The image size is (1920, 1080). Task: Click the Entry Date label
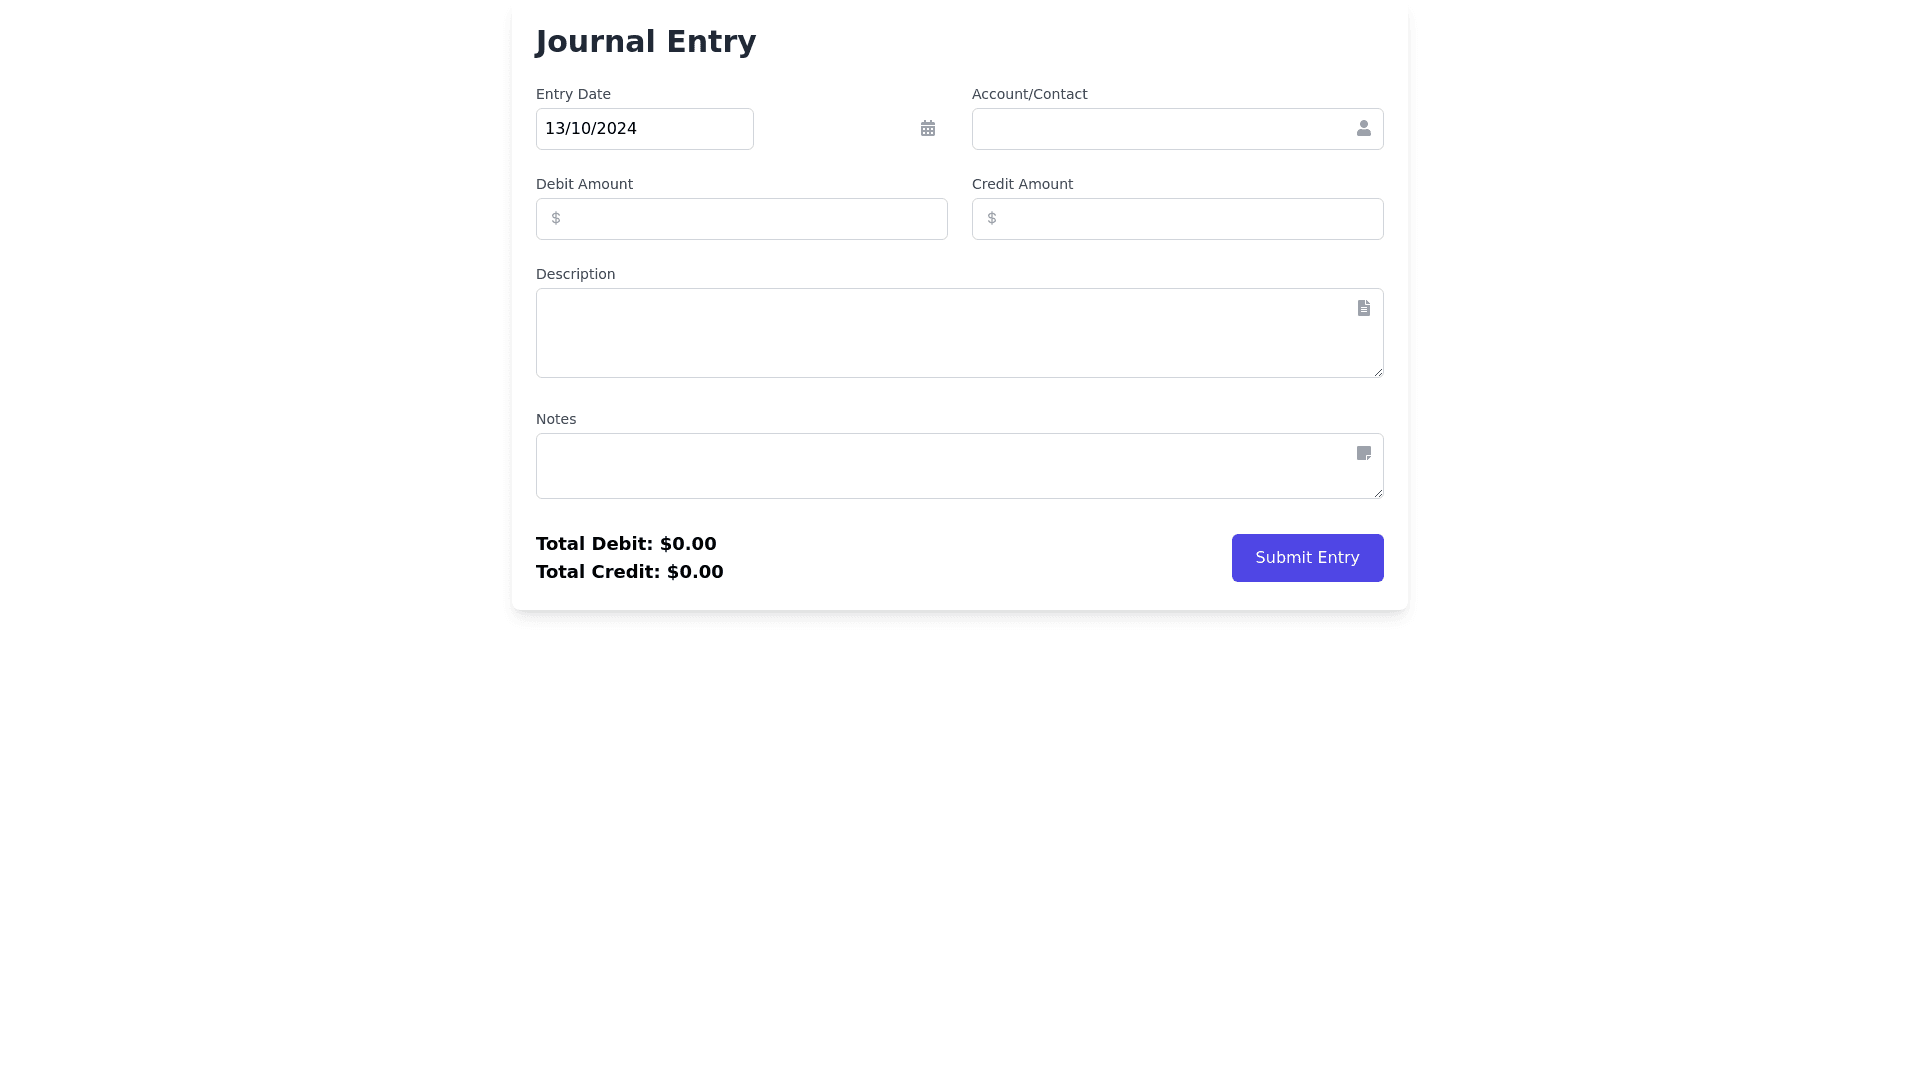click(573, 94)
